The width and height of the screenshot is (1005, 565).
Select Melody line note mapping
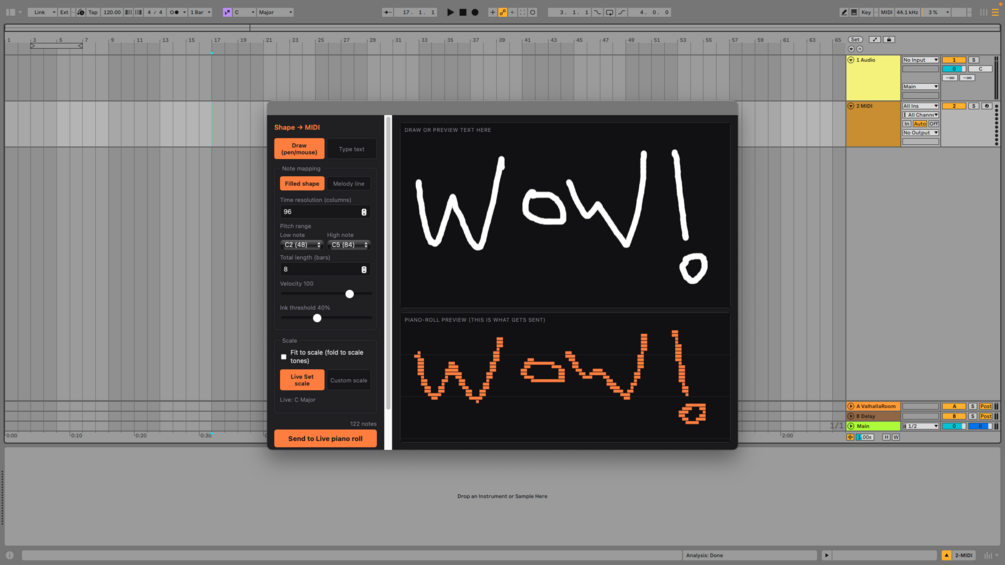click(x=349, y=183)
